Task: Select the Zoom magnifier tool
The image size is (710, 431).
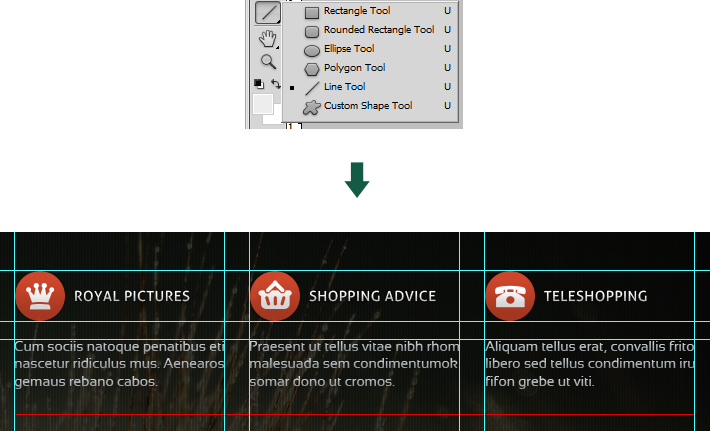Action: pyautogui.click(x=267, y=62)
